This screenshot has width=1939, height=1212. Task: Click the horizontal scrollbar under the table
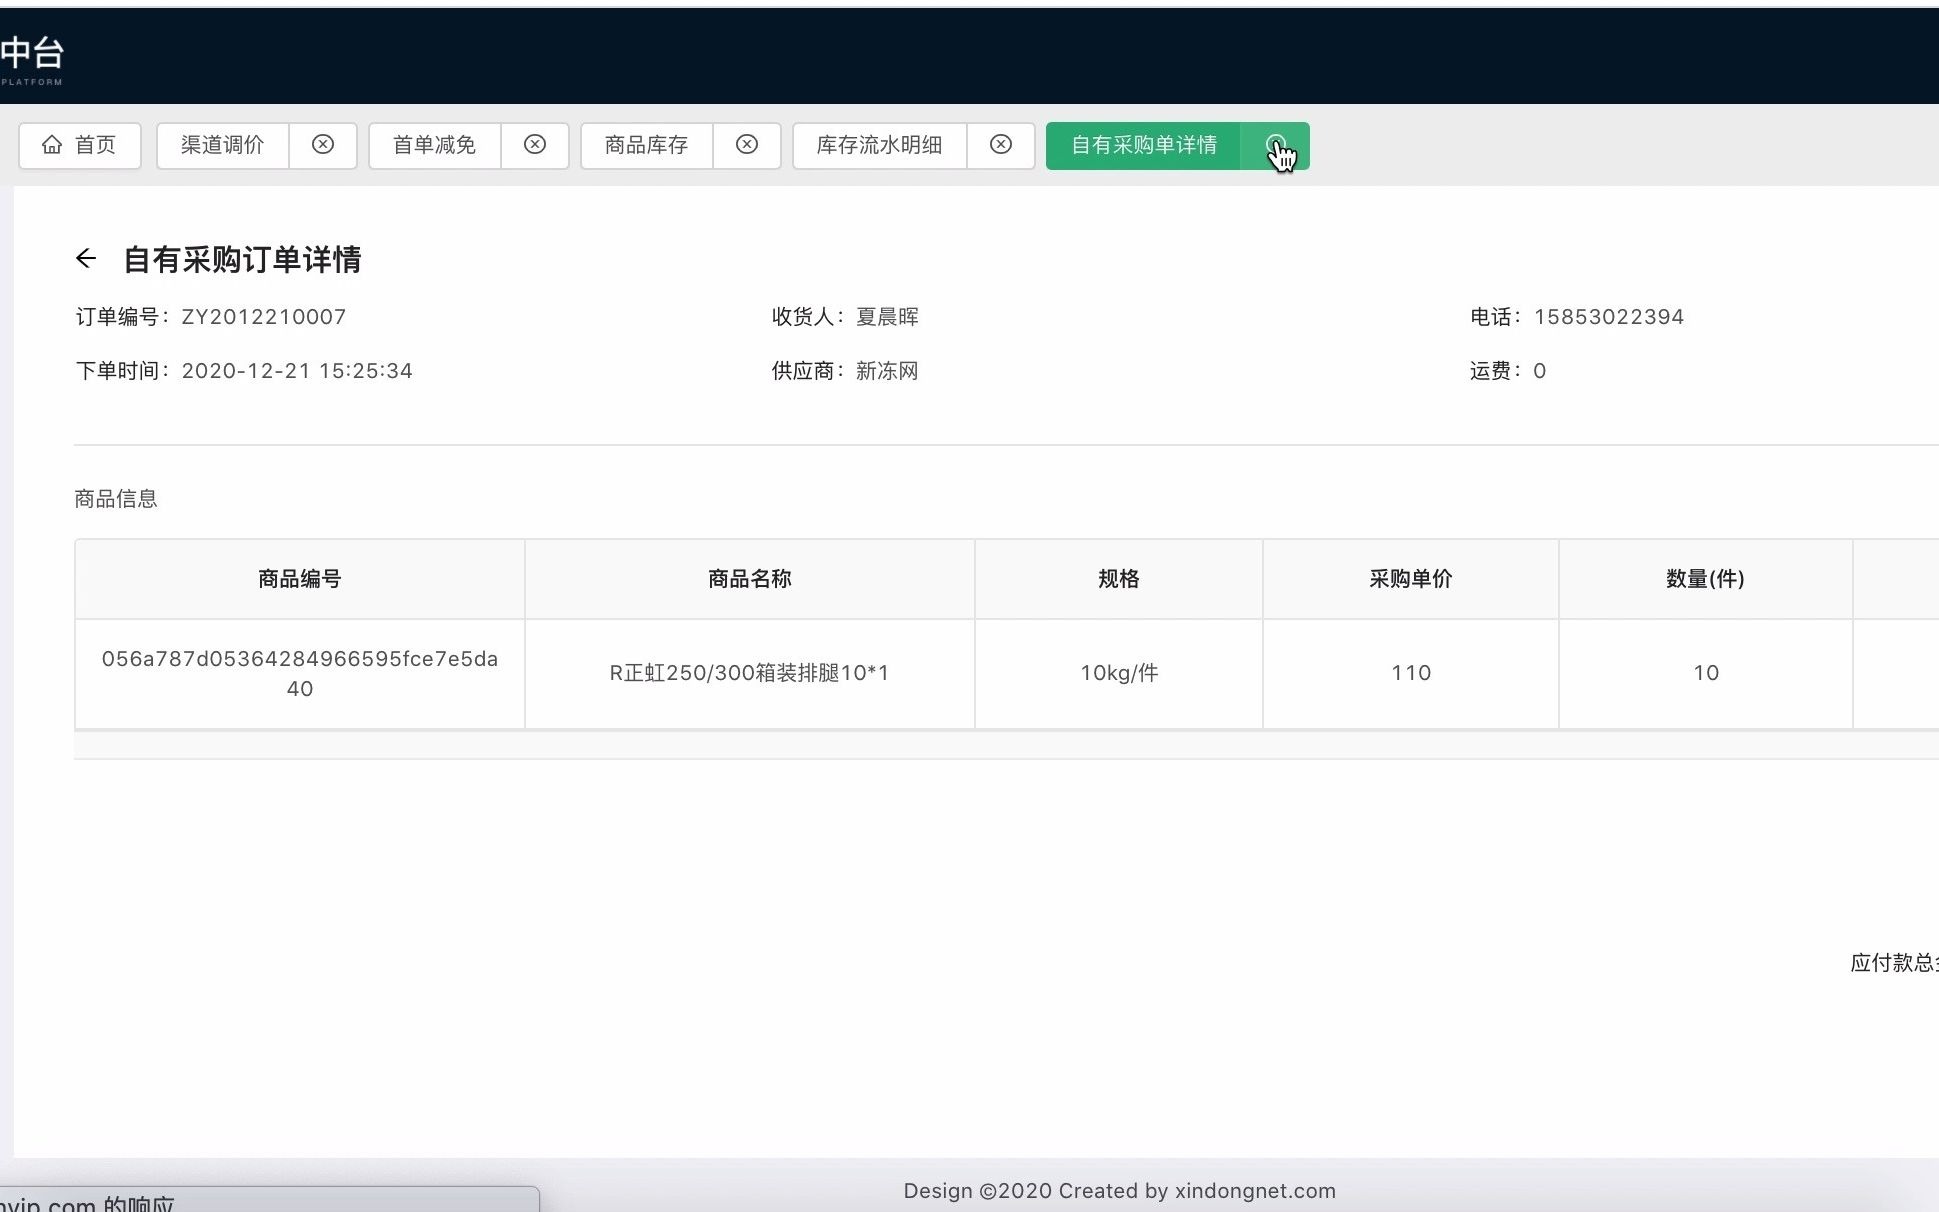1006,745
